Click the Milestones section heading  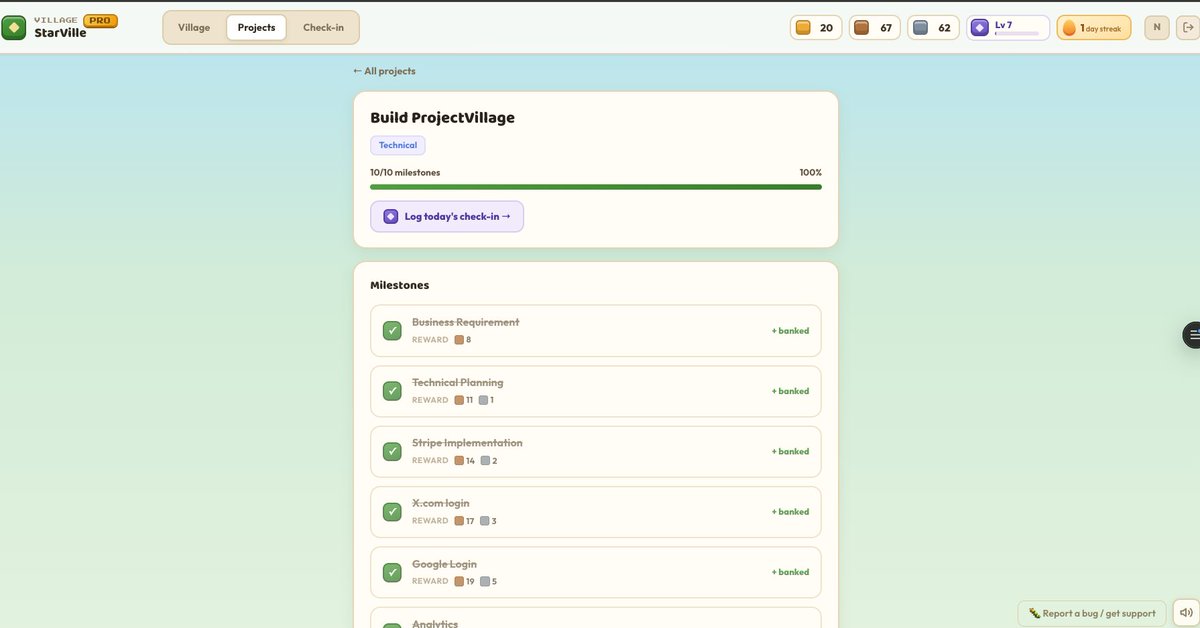(400, 285)
